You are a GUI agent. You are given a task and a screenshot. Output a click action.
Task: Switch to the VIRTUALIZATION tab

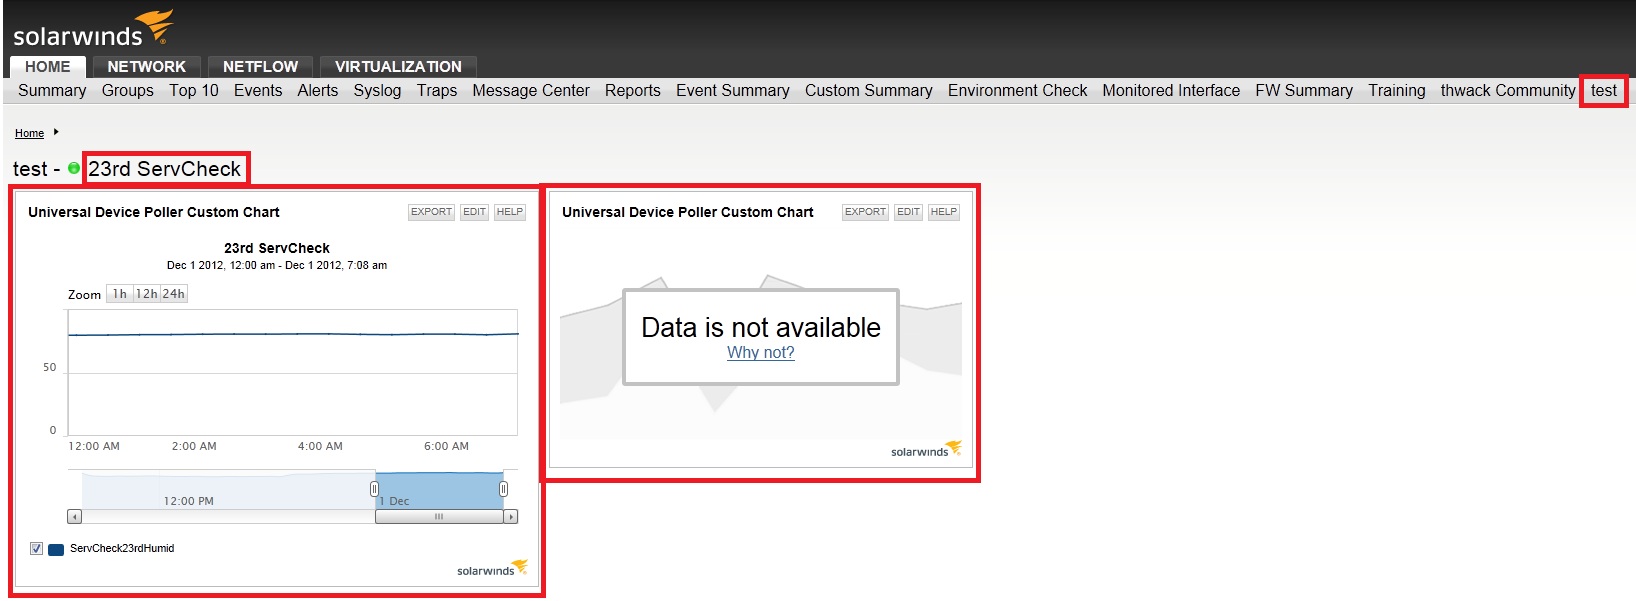click(398, 66)
